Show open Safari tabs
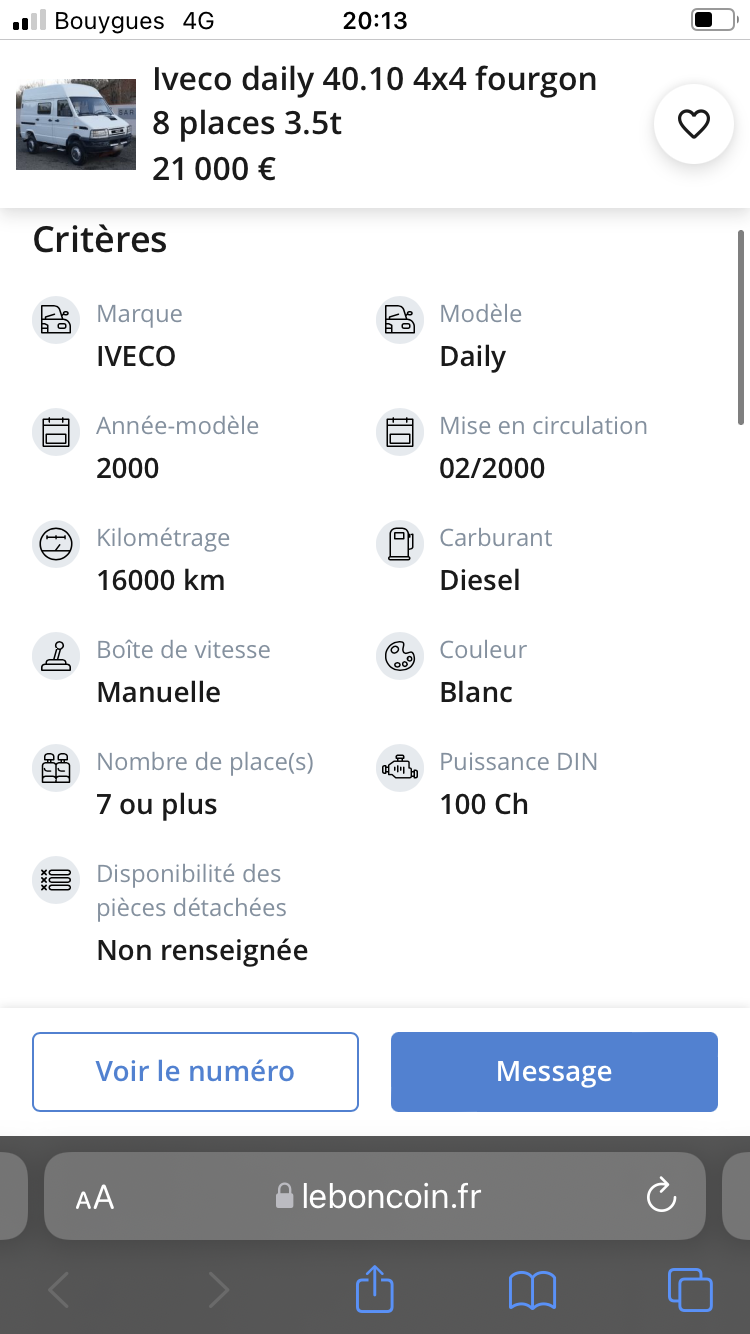750x1334 pixels. 689,1290
